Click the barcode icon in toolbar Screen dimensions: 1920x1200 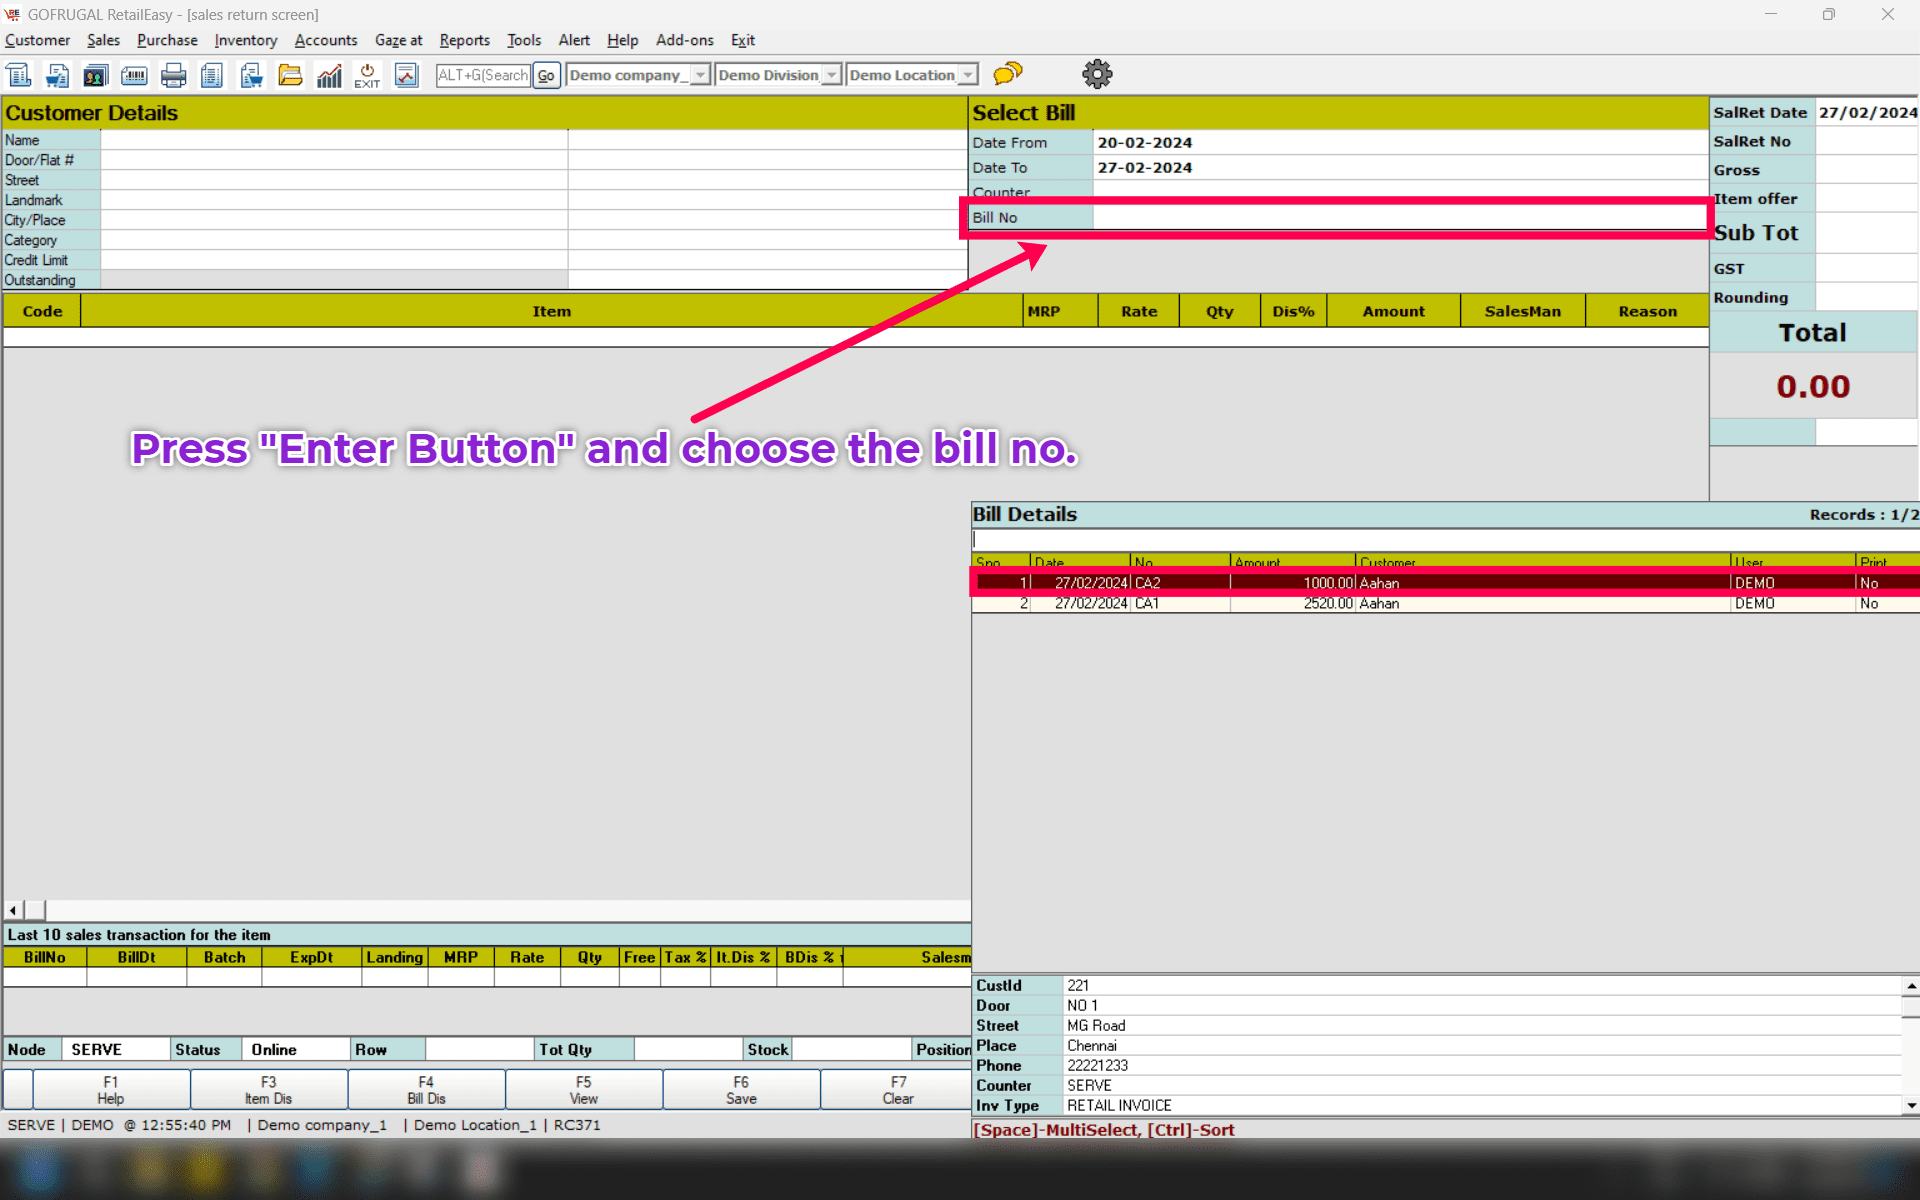point(134,75)
